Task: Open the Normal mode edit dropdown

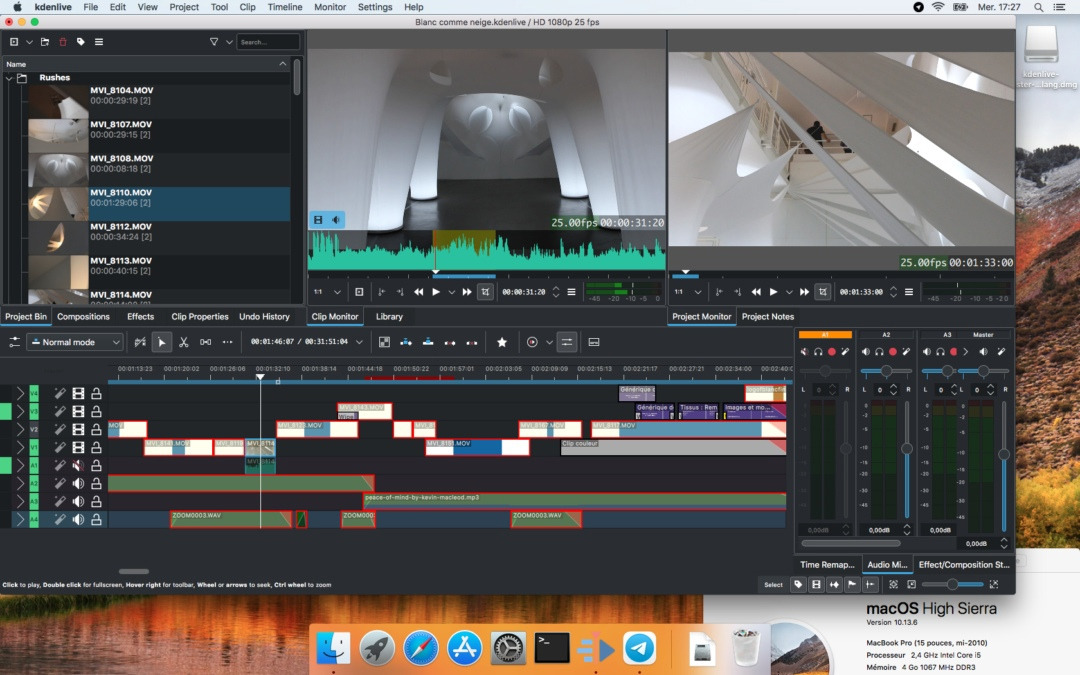Action: pos(75,342)
